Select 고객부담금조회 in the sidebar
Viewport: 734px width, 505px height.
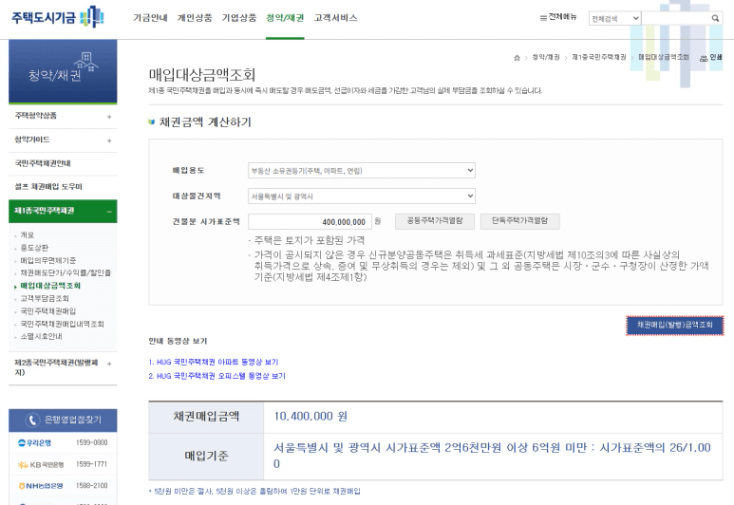[x=44, y=298]
